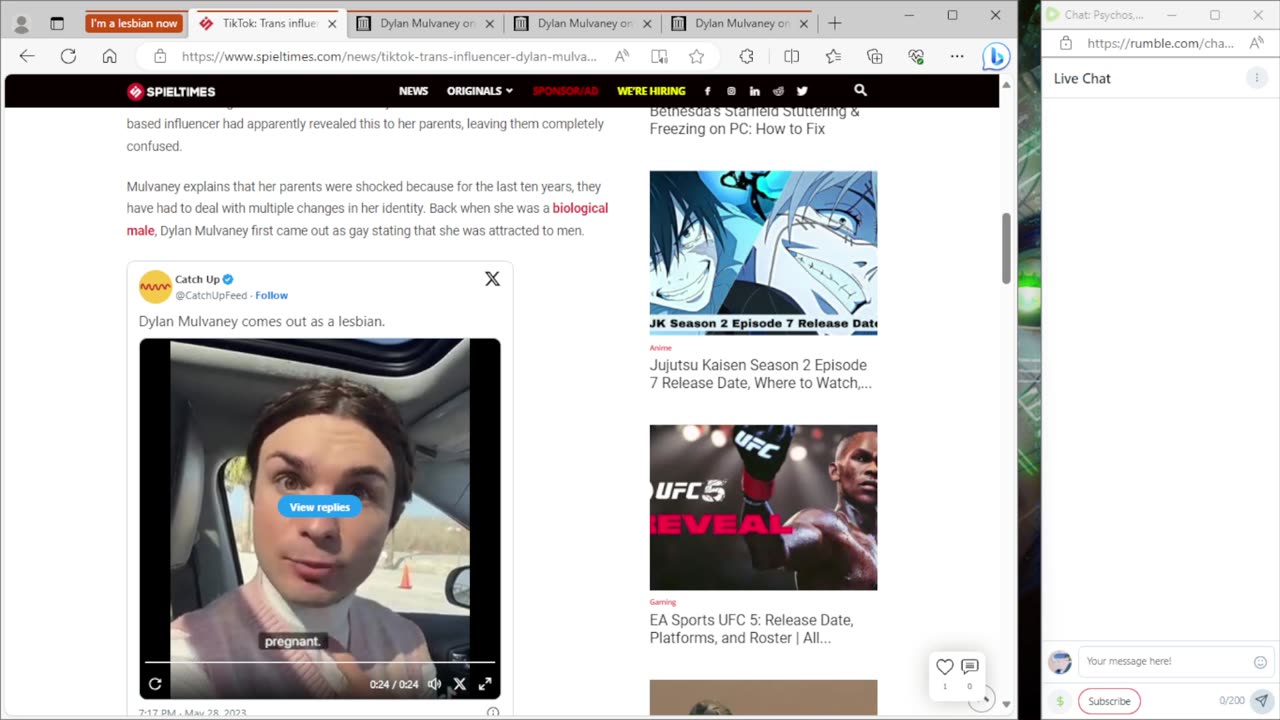
Task: Open SpielTimes Facebook page icon
Action: pos(708,91)
